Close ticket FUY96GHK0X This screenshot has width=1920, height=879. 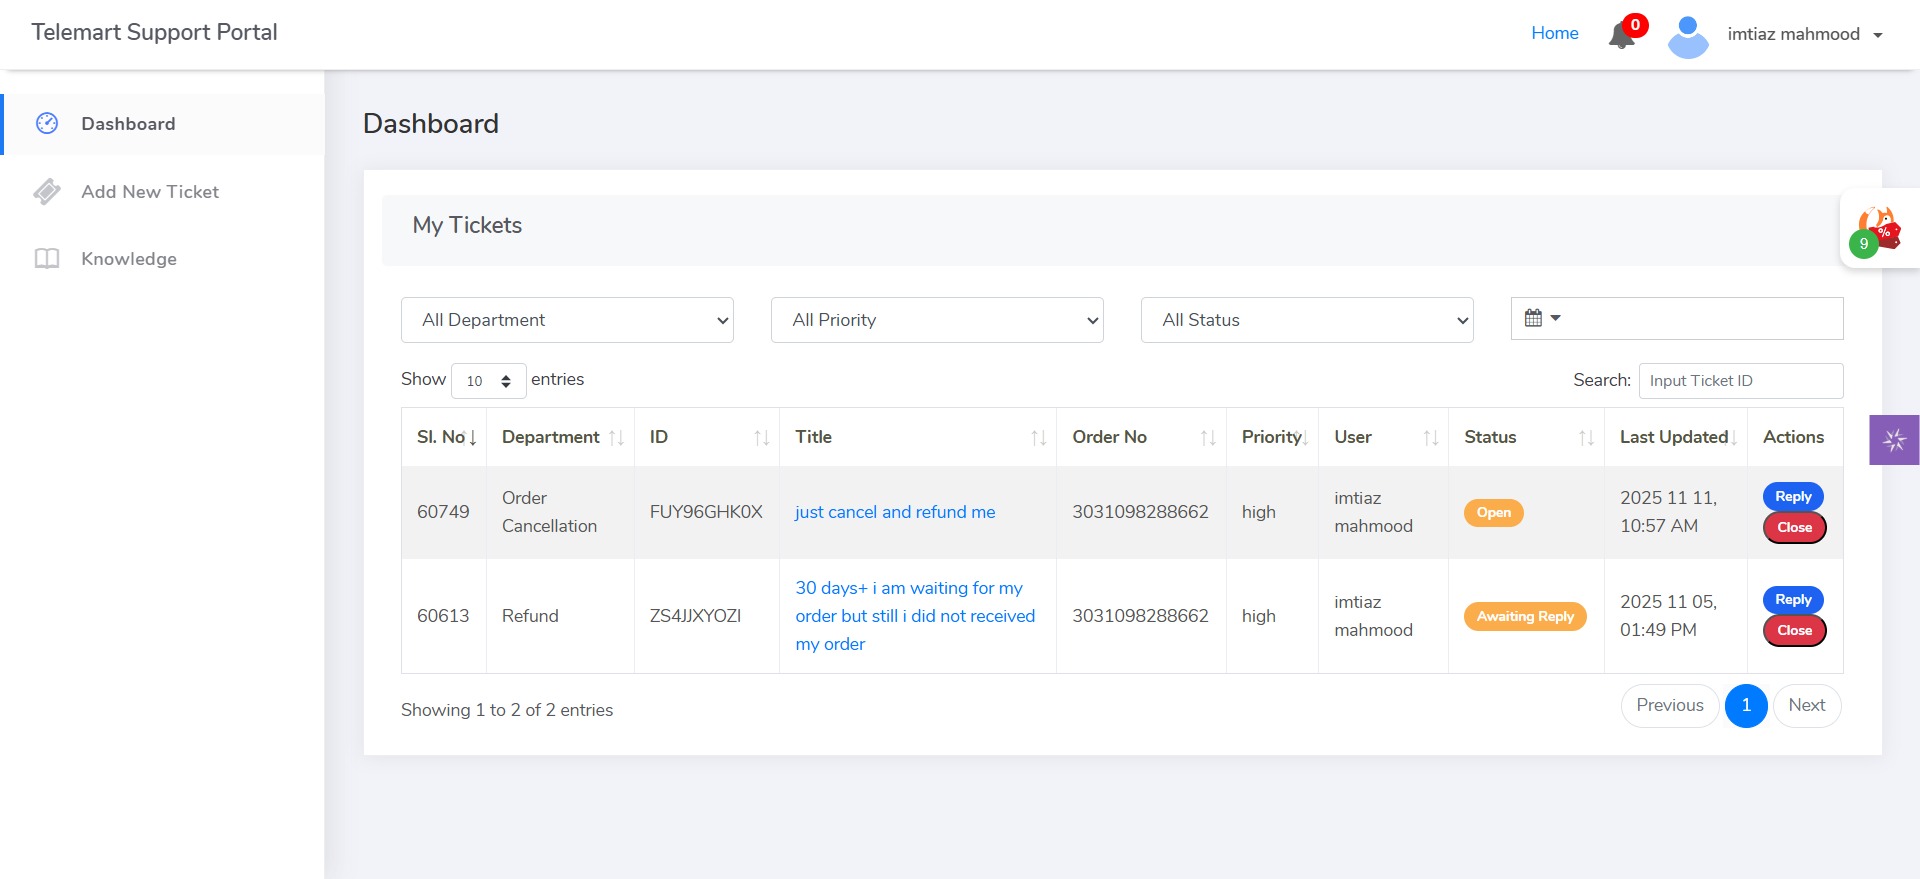click(1794, 527)
